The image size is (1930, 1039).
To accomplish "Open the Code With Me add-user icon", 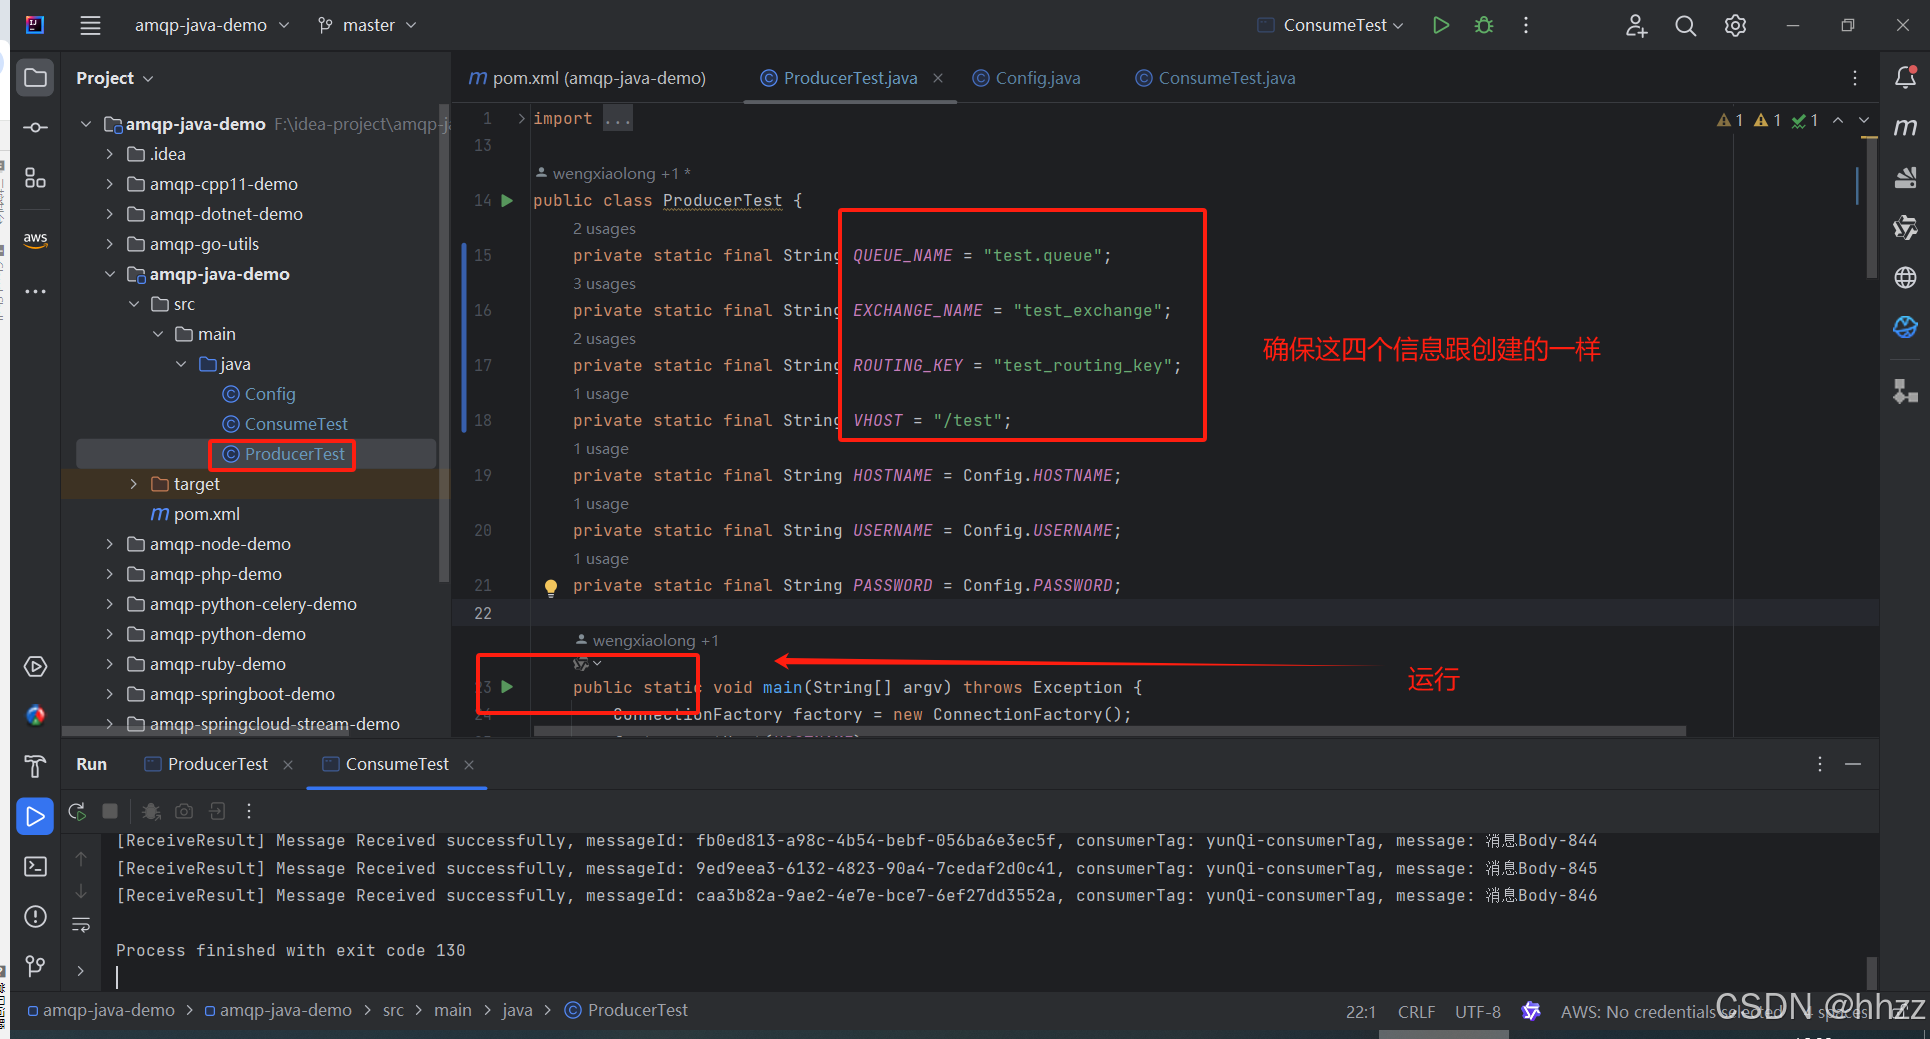I will pyautogui.click(x=1636, y=25).
